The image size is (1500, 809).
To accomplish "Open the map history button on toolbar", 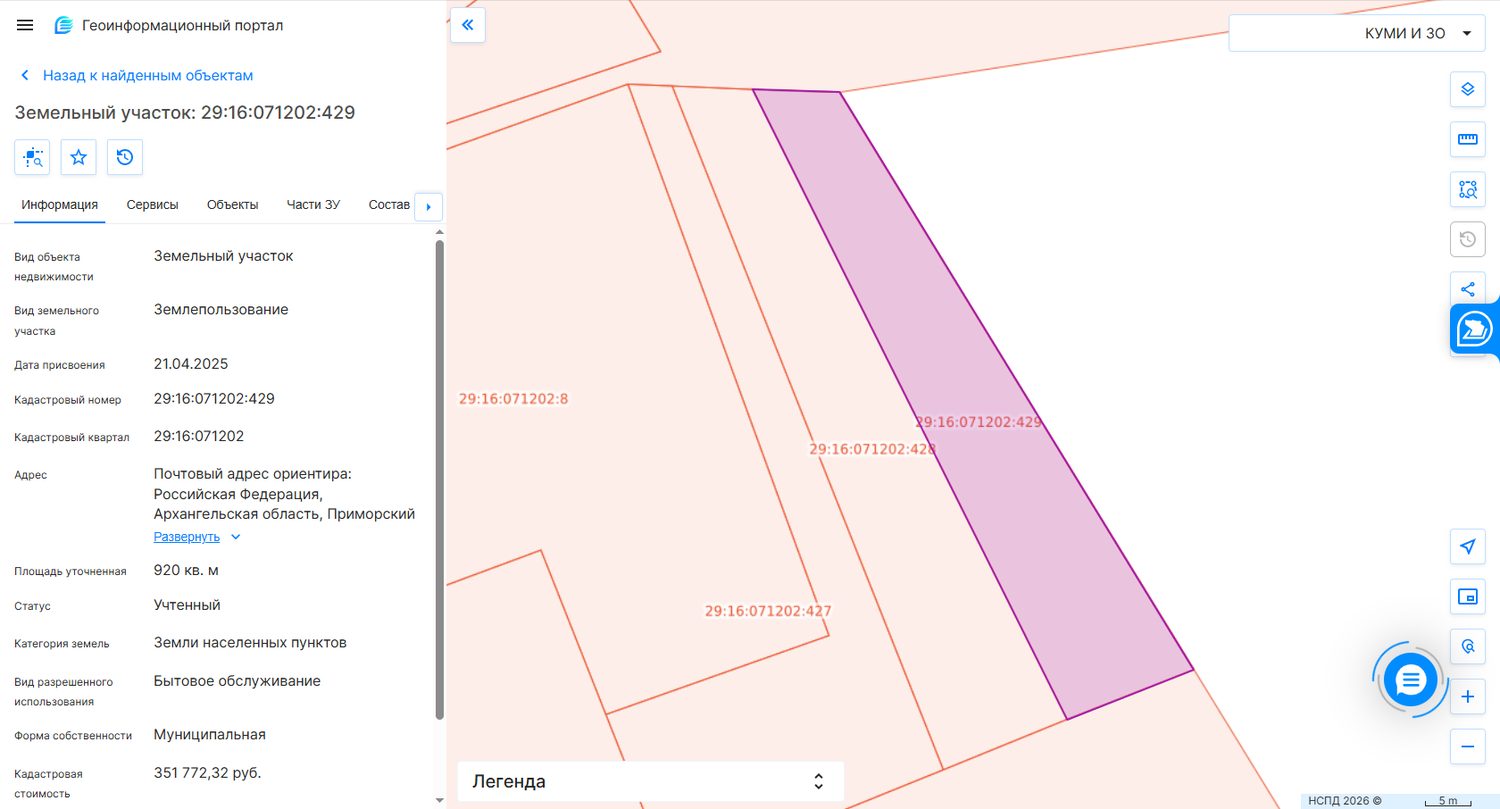I will (x=1468, y=239).
